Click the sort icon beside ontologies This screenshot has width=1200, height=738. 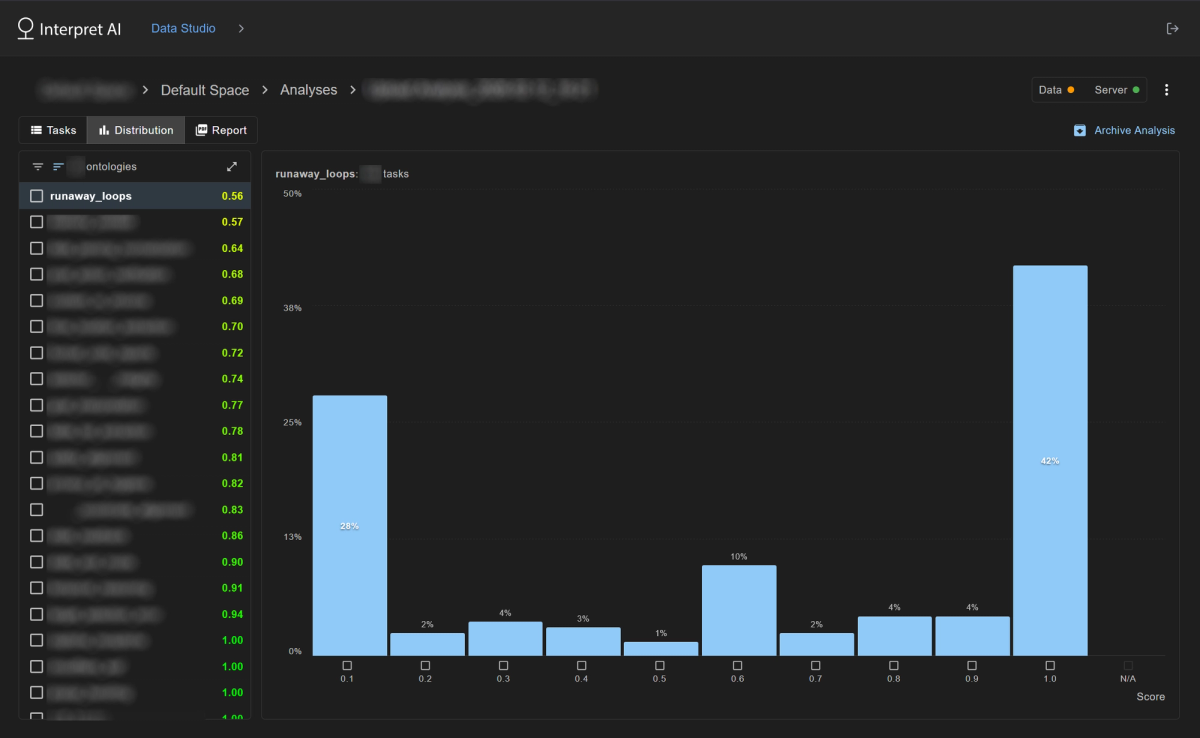58,167
